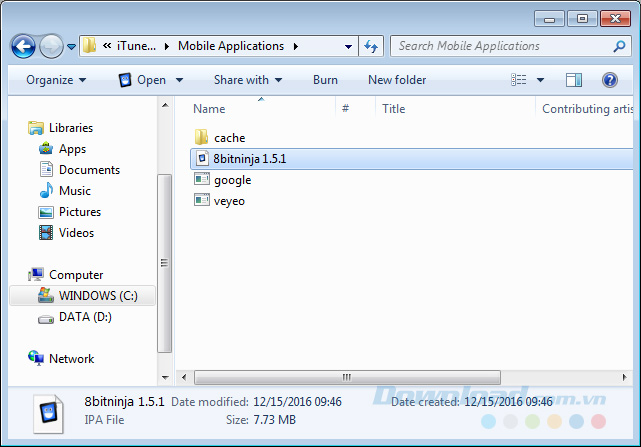Select the google file

(x=233, y=180)
